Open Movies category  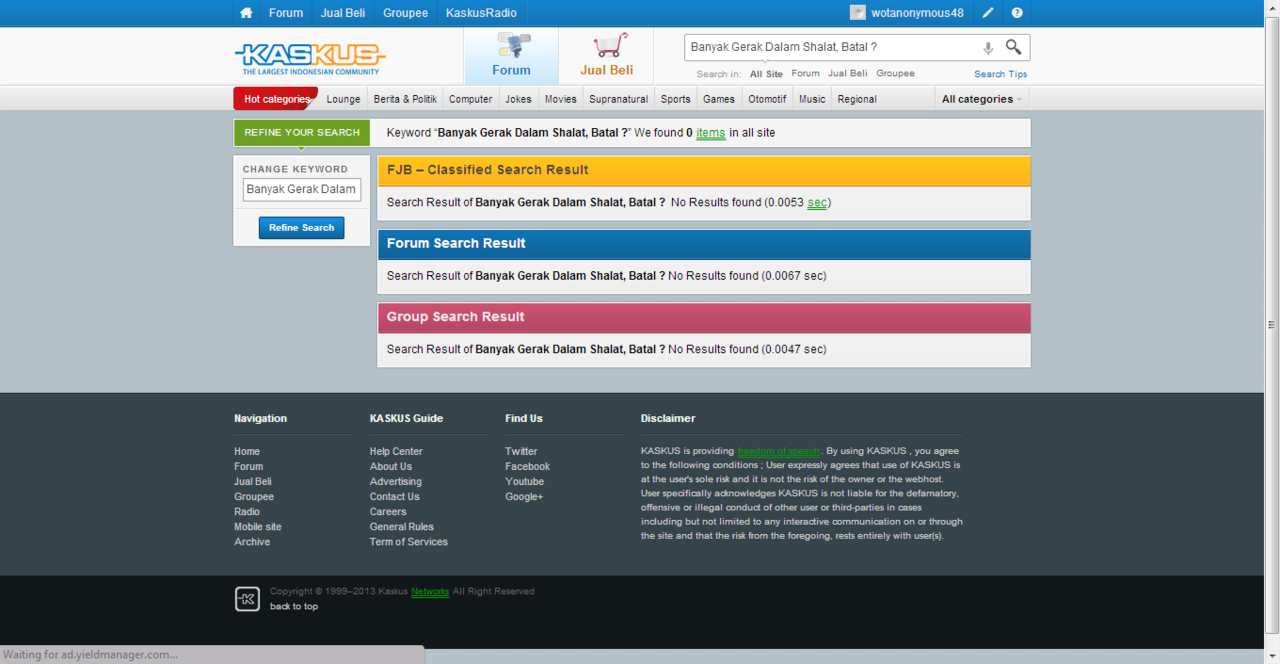(x=560, y=99)
